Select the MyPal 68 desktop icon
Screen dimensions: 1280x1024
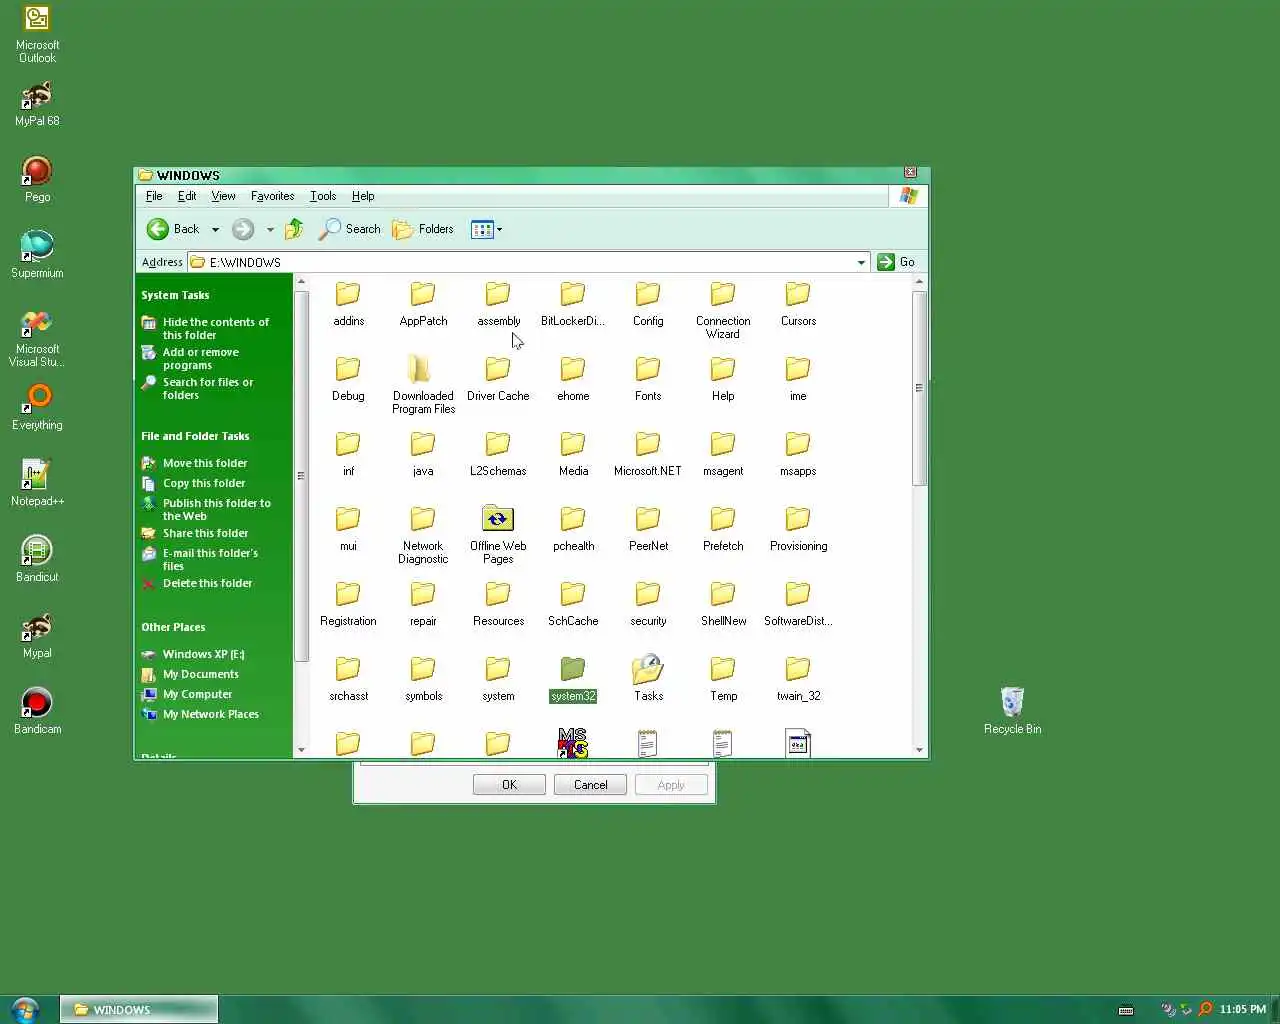pyautogui.click(x=37, y=103)
